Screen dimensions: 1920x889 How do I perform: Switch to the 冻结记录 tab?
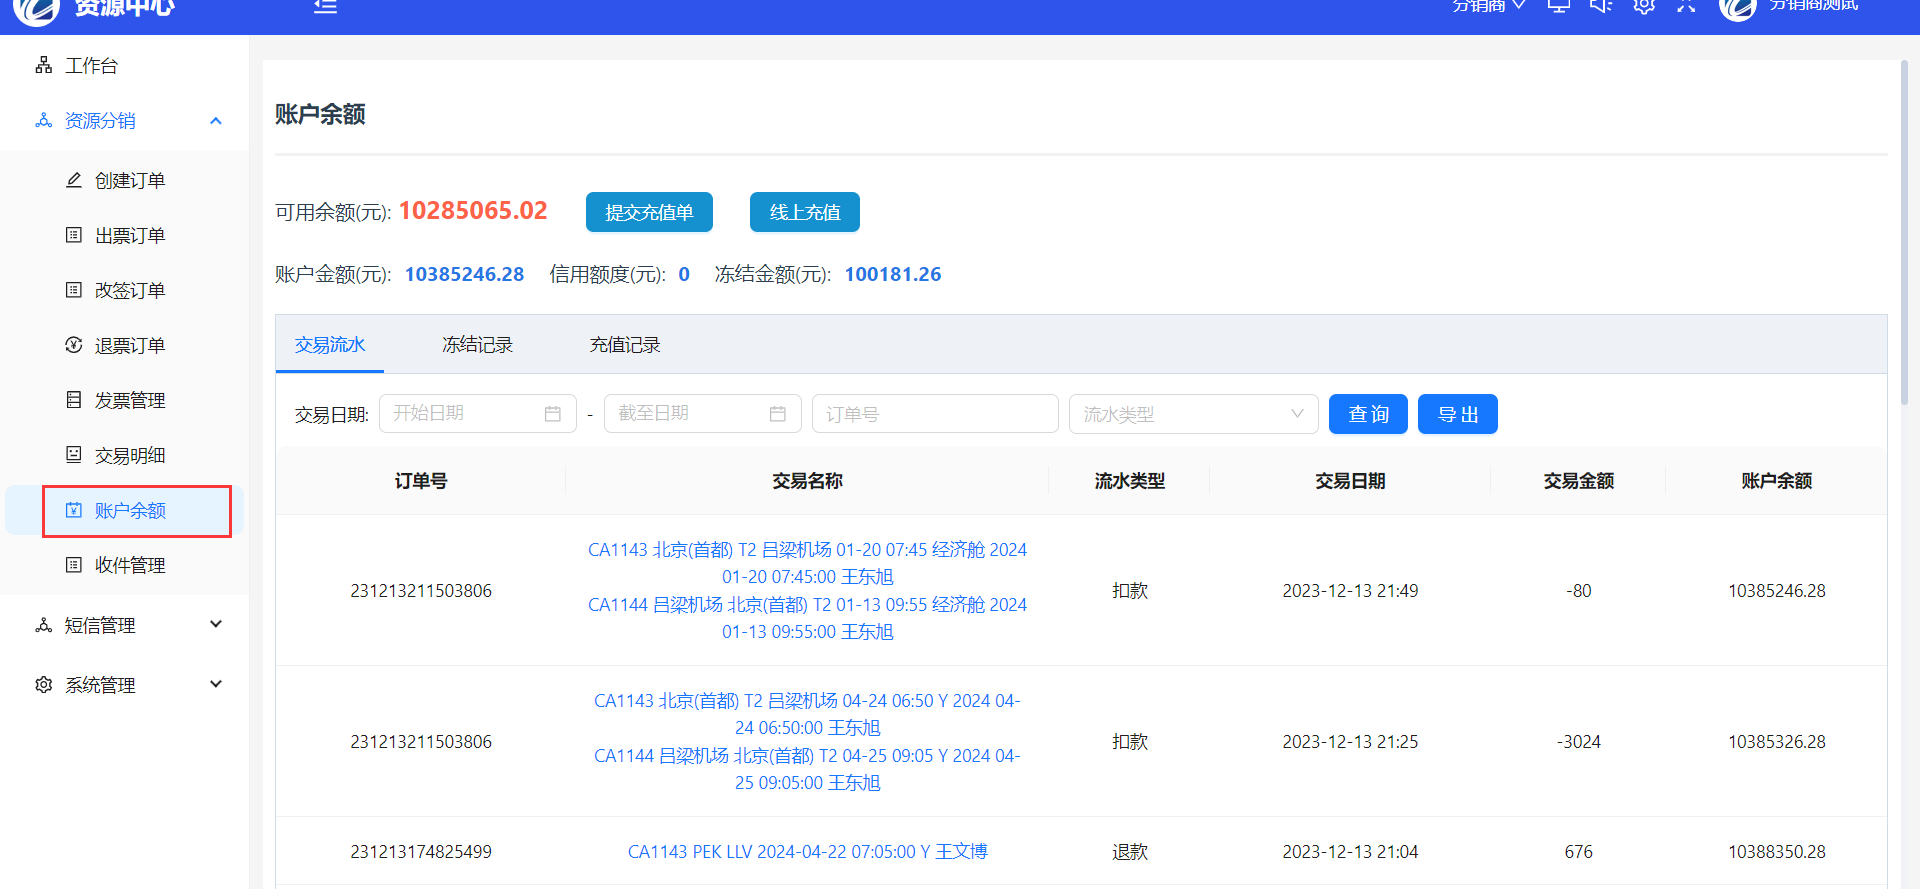coord(477,345)
